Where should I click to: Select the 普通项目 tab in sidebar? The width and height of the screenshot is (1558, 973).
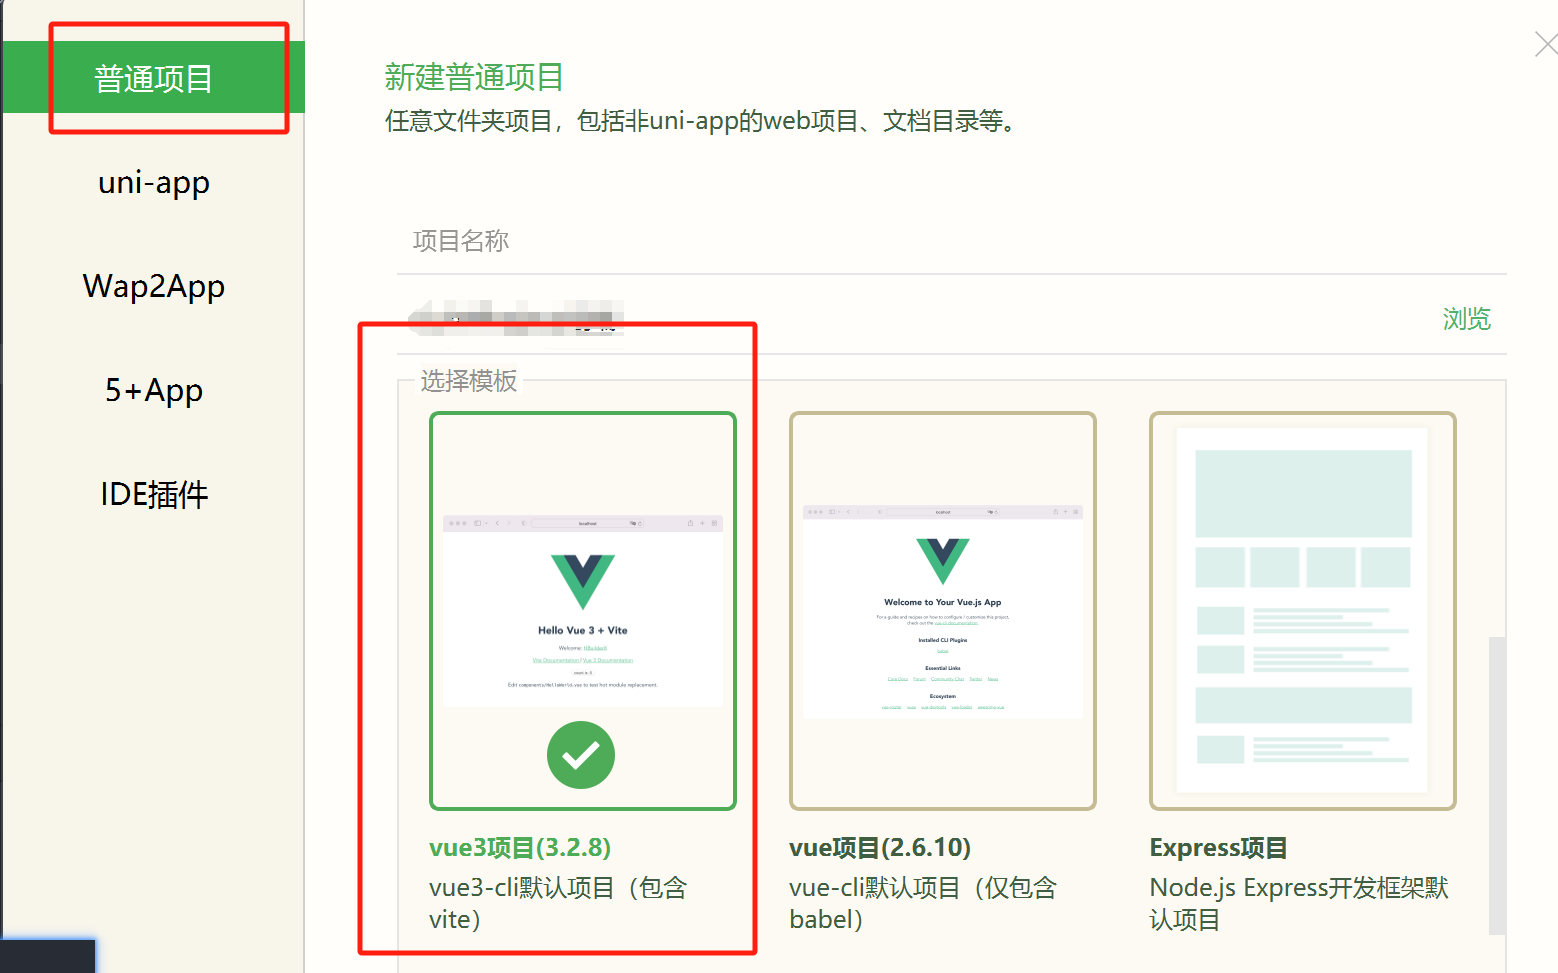pyautogui.click(x=153, y=78)
